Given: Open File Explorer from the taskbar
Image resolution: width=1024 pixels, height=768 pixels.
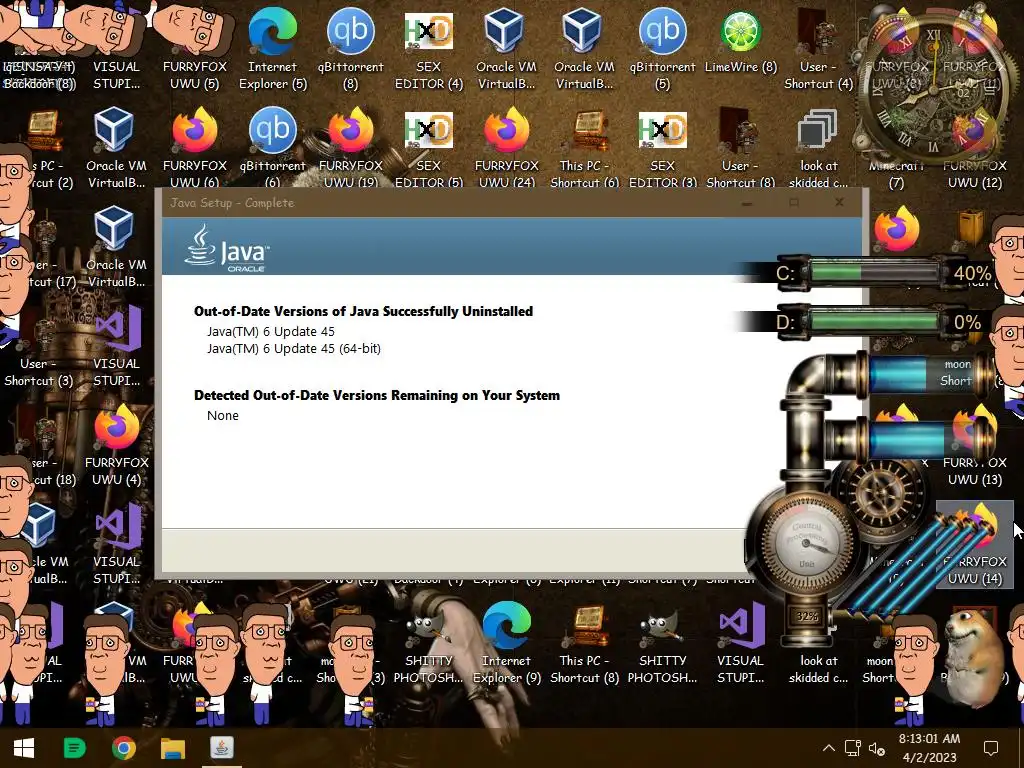Looking at the screenshot, I should click(173, 748).
